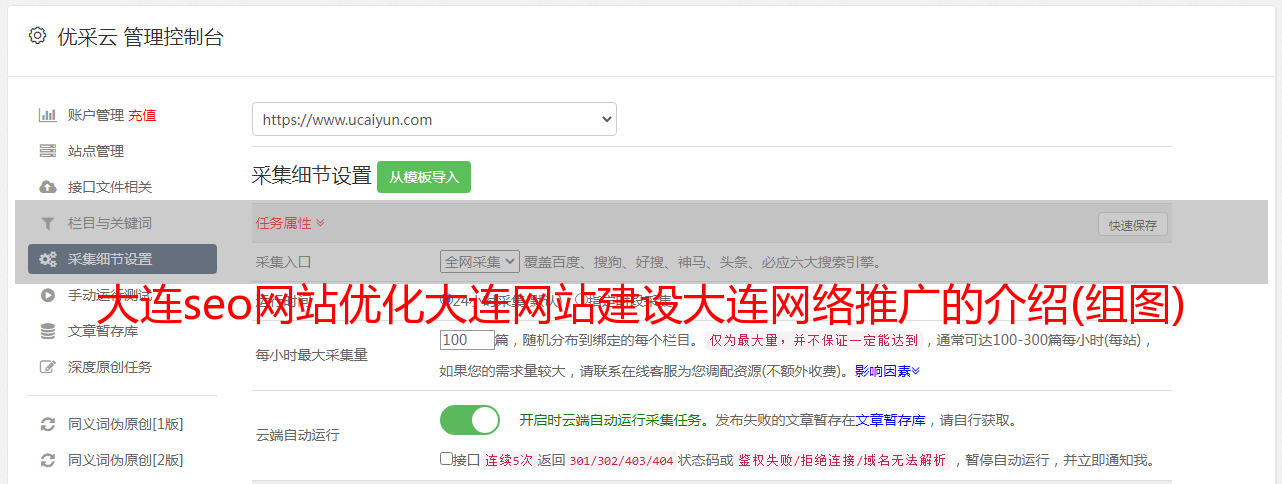Click the blue 文章暂存库 link in the 云端自动运行 description
Viewport: 1282px width, 484px height.
[x=890, y=420]
